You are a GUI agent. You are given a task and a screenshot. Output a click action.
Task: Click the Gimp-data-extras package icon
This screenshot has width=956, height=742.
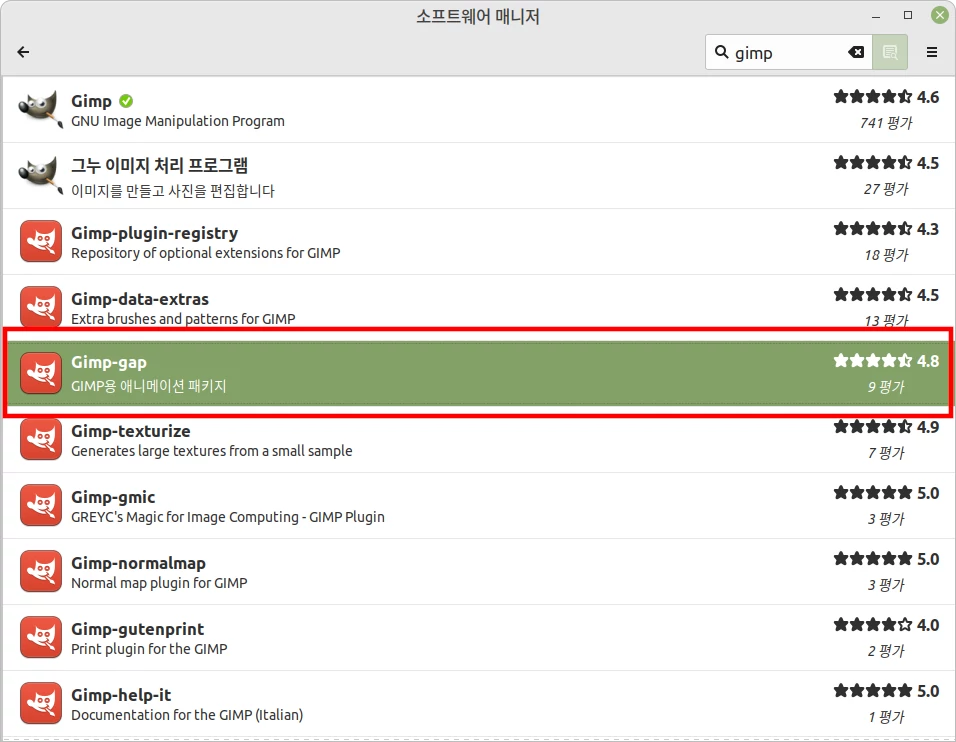tap(41, 307)
